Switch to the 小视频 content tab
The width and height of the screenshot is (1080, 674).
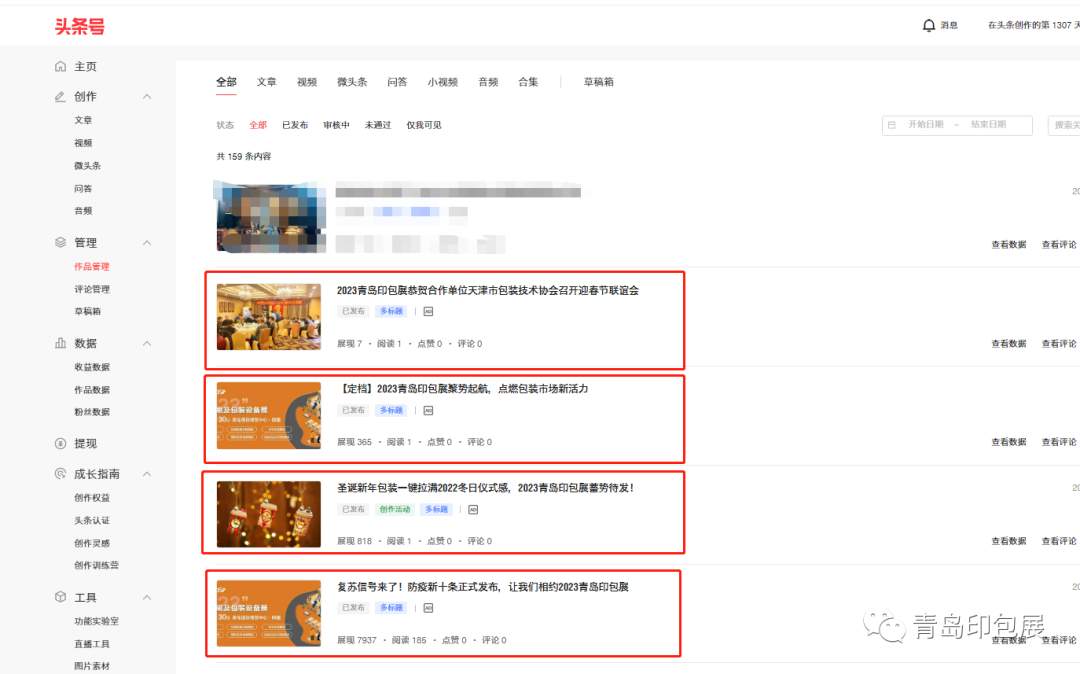point(442,82)
